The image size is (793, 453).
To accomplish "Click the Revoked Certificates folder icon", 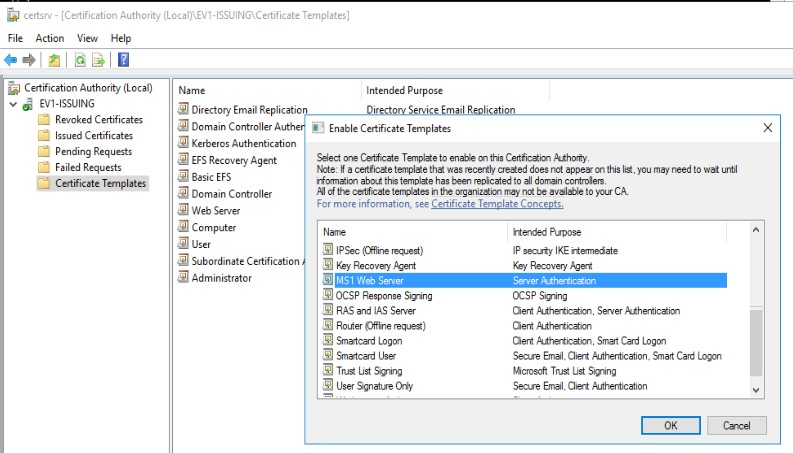I will click(44, 120).
